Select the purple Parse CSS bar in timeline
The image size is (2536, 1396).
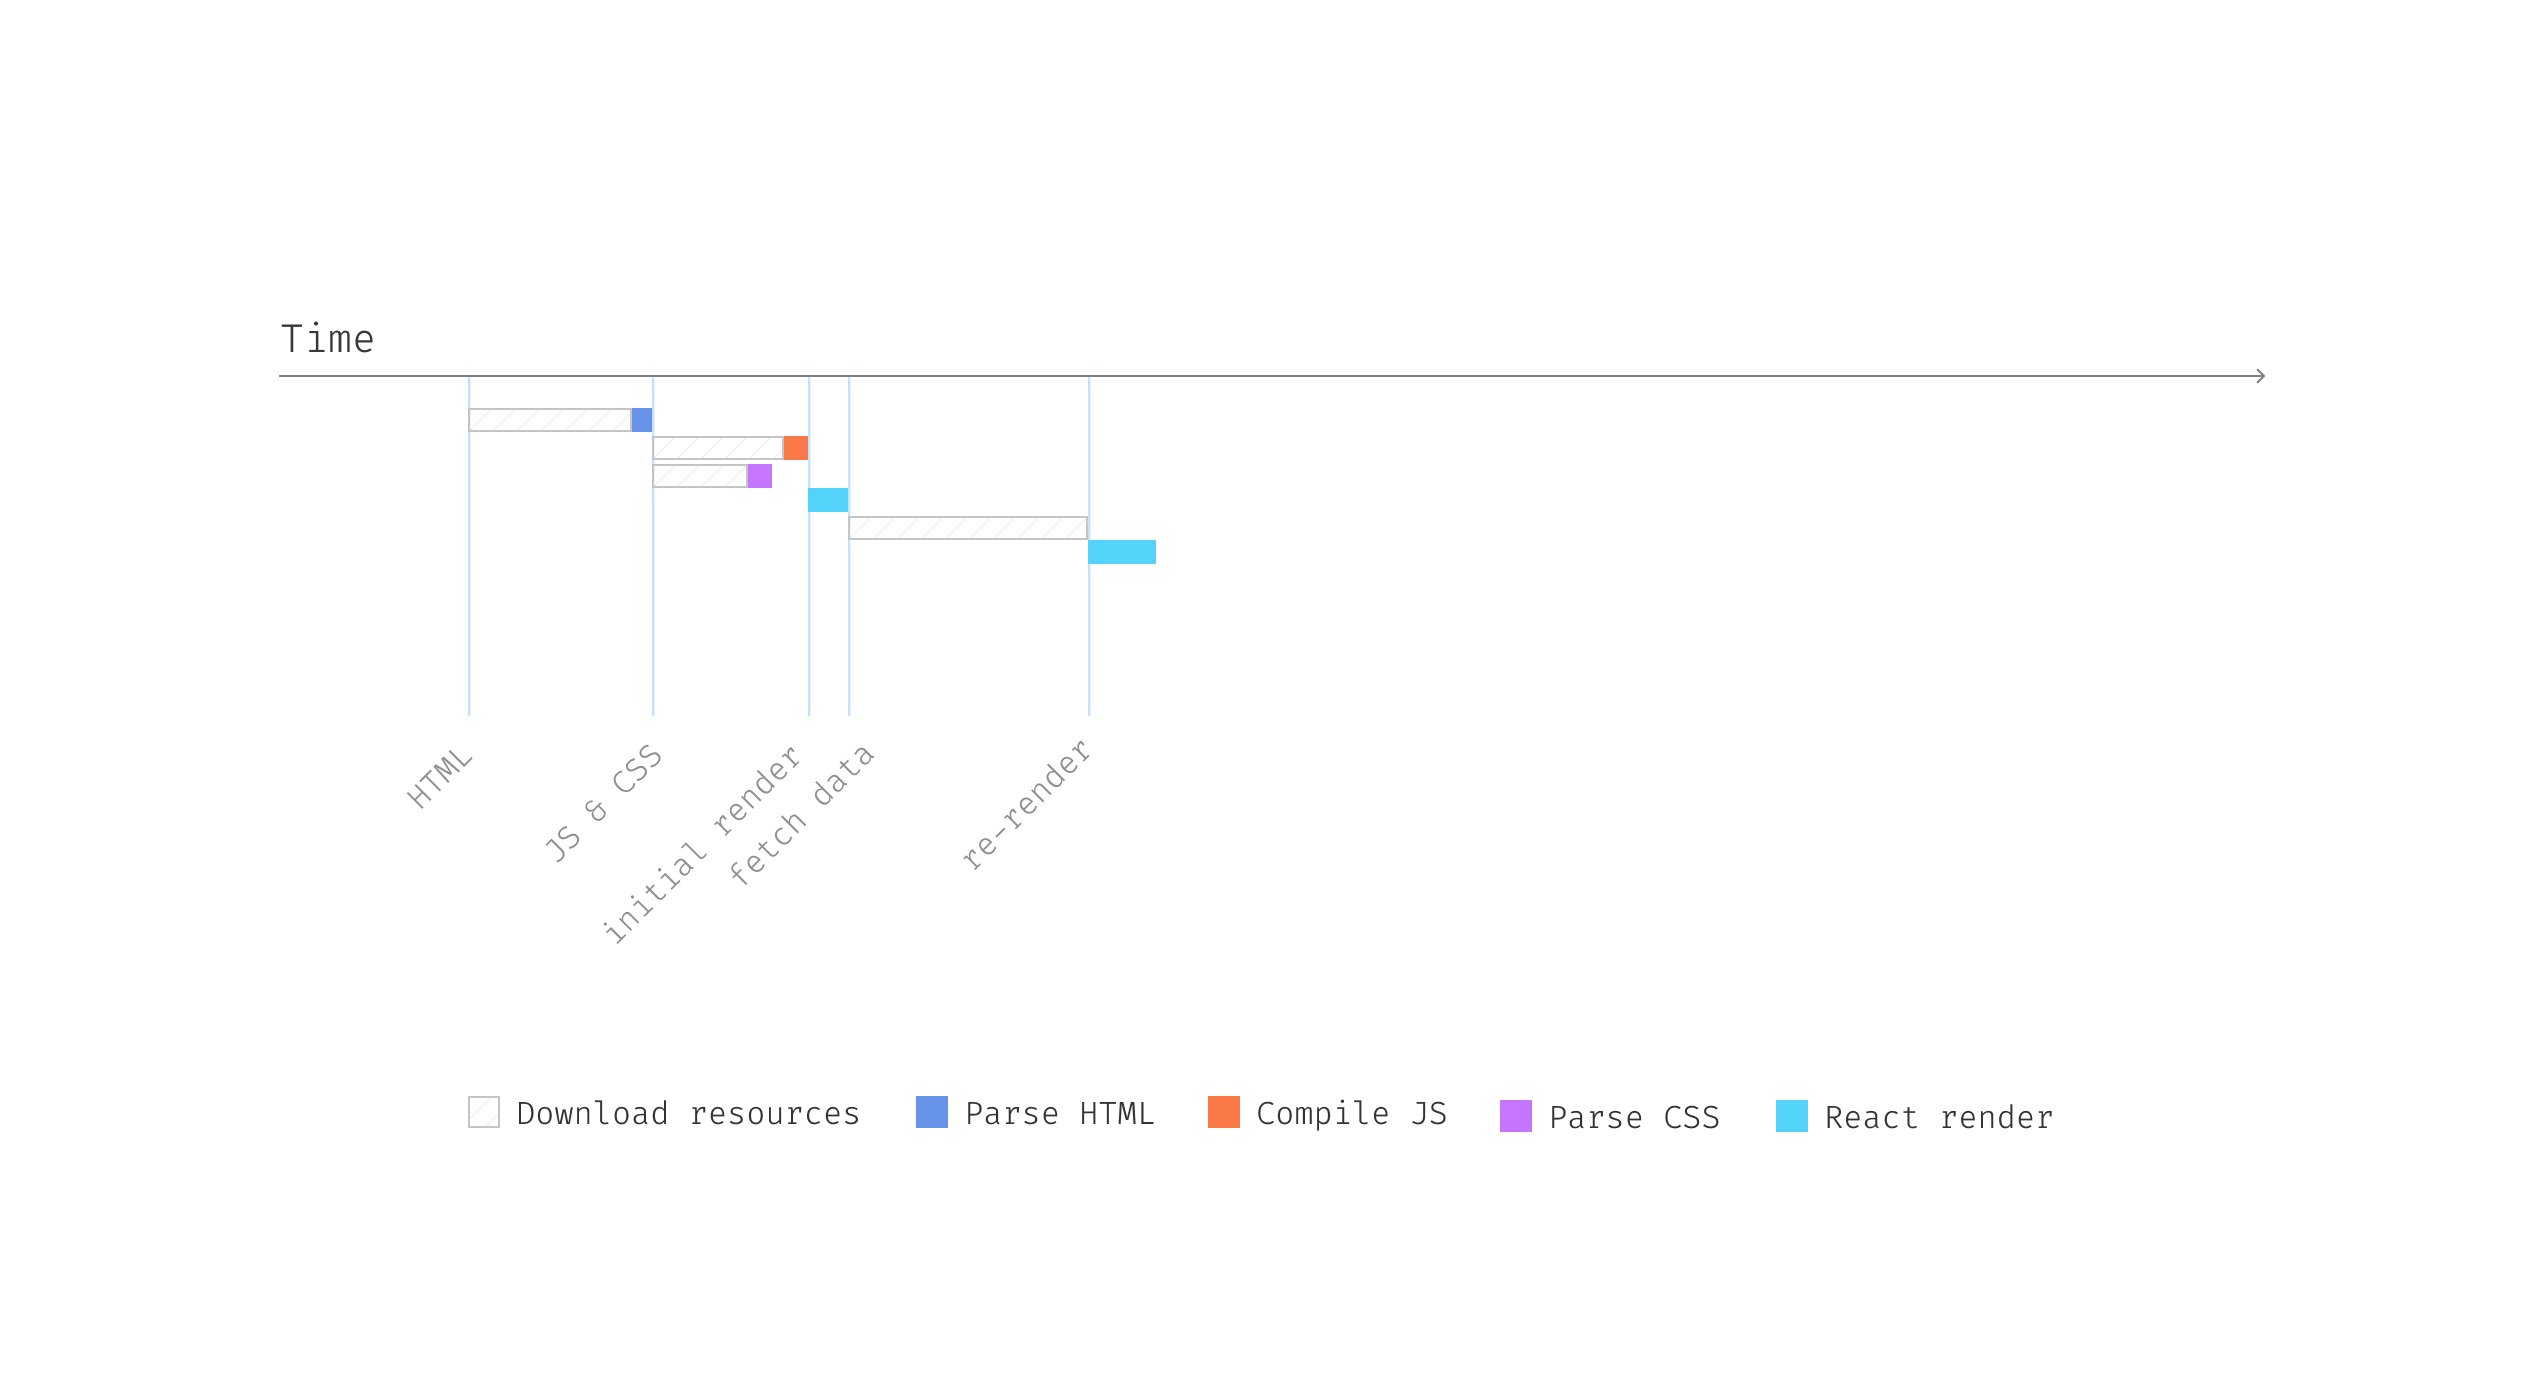tap(760, 476)
